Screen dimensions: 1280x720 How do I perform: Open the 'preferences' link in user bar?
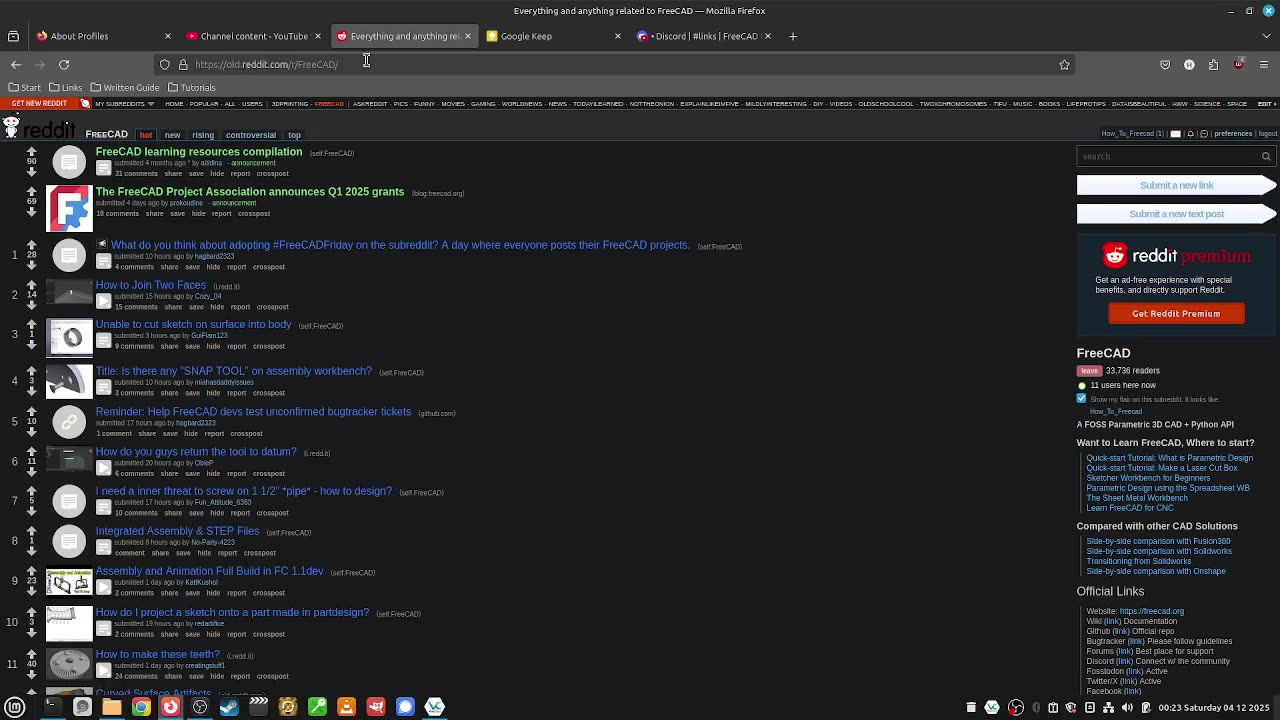(x=1233, y=134)
